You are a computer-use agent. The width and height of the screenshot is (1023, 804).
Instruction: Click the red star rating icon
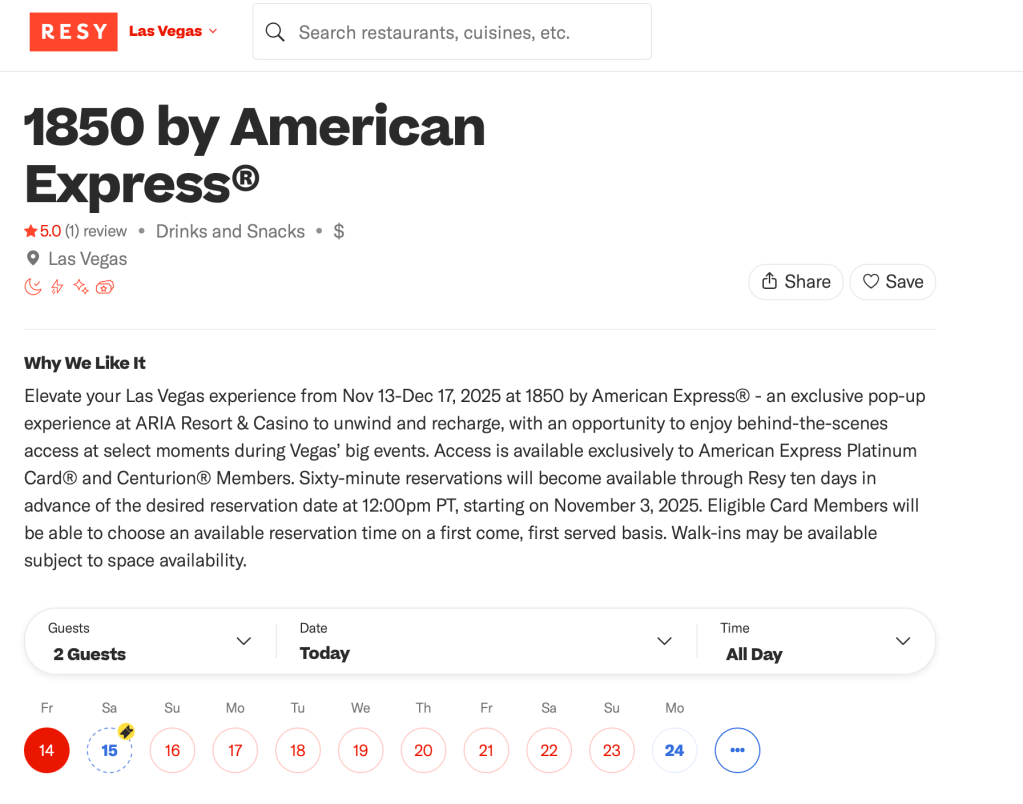[31, 231]
